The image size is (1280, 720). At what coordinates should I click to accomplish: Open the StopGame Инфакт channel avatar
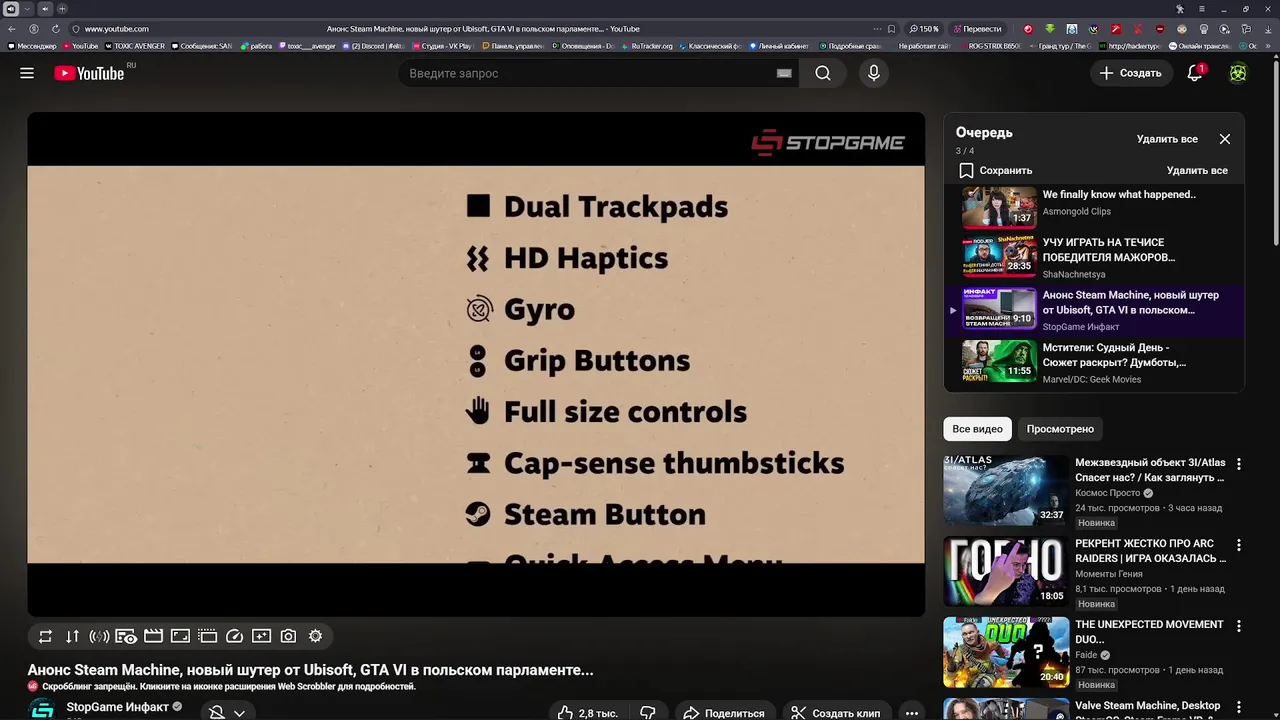pos(42,710)
